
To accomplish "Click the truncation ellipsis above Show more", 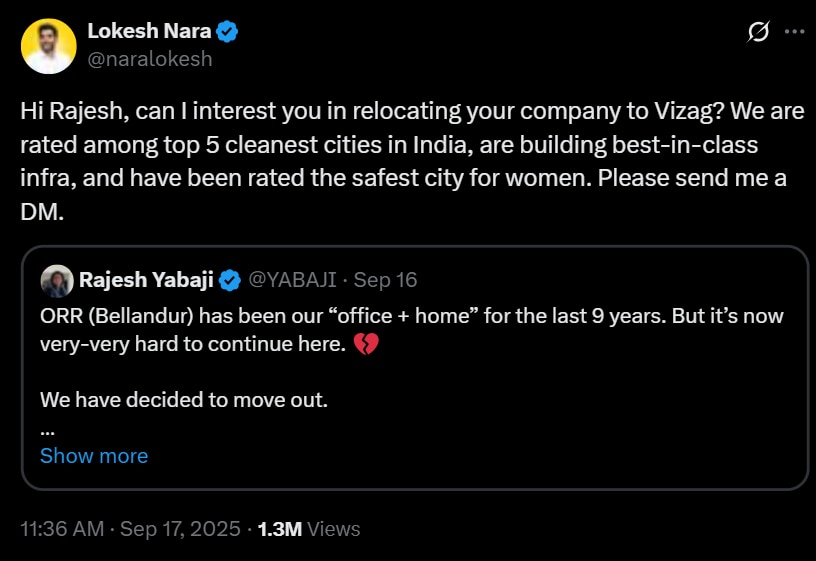I will (47, 429).
